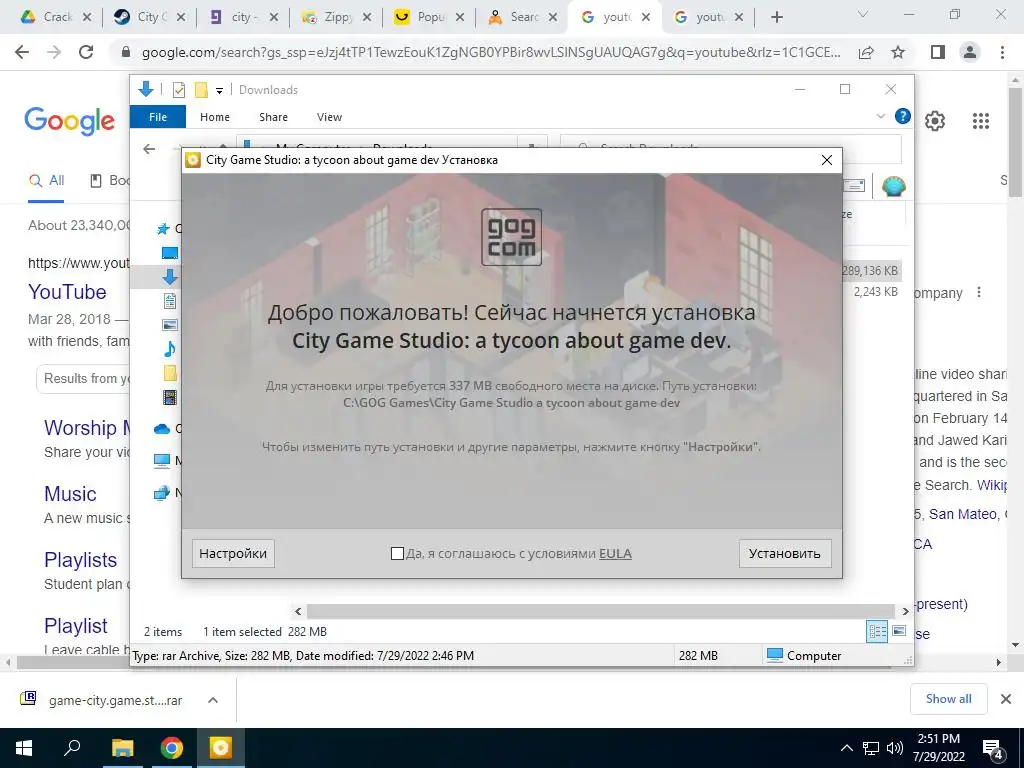Select My Computer in Explorer sidebar

(162, 461)
